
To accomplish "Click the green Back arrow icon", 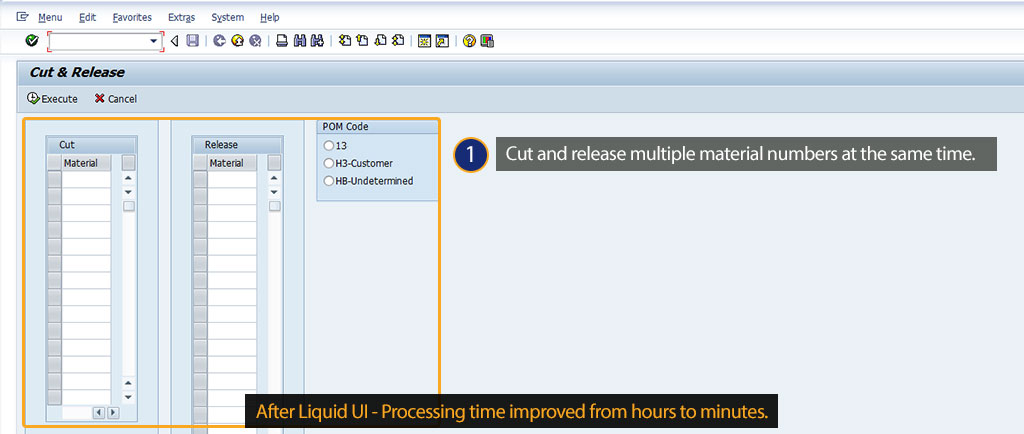I will pyautogui.click(x=219, y=41).
